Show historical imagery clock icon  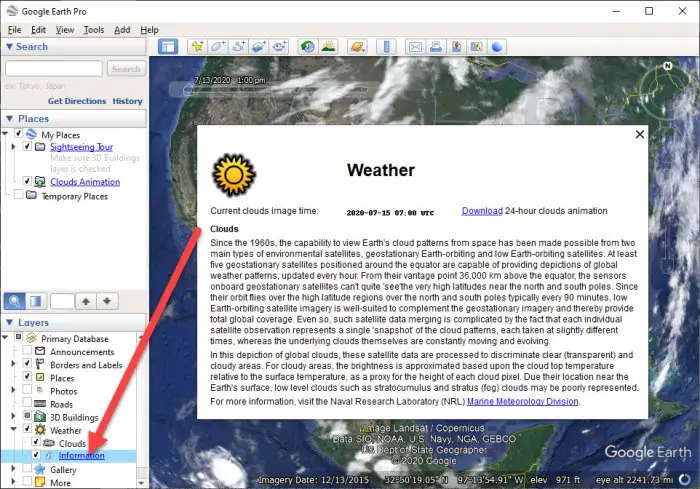pyautogui.click(x=308, y=46)
